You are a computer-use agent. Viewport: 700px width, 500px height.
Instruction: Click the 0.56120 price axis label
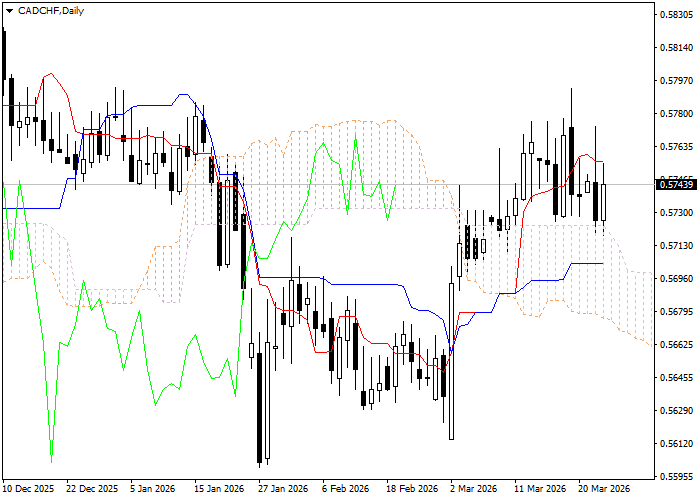(677, 444)
